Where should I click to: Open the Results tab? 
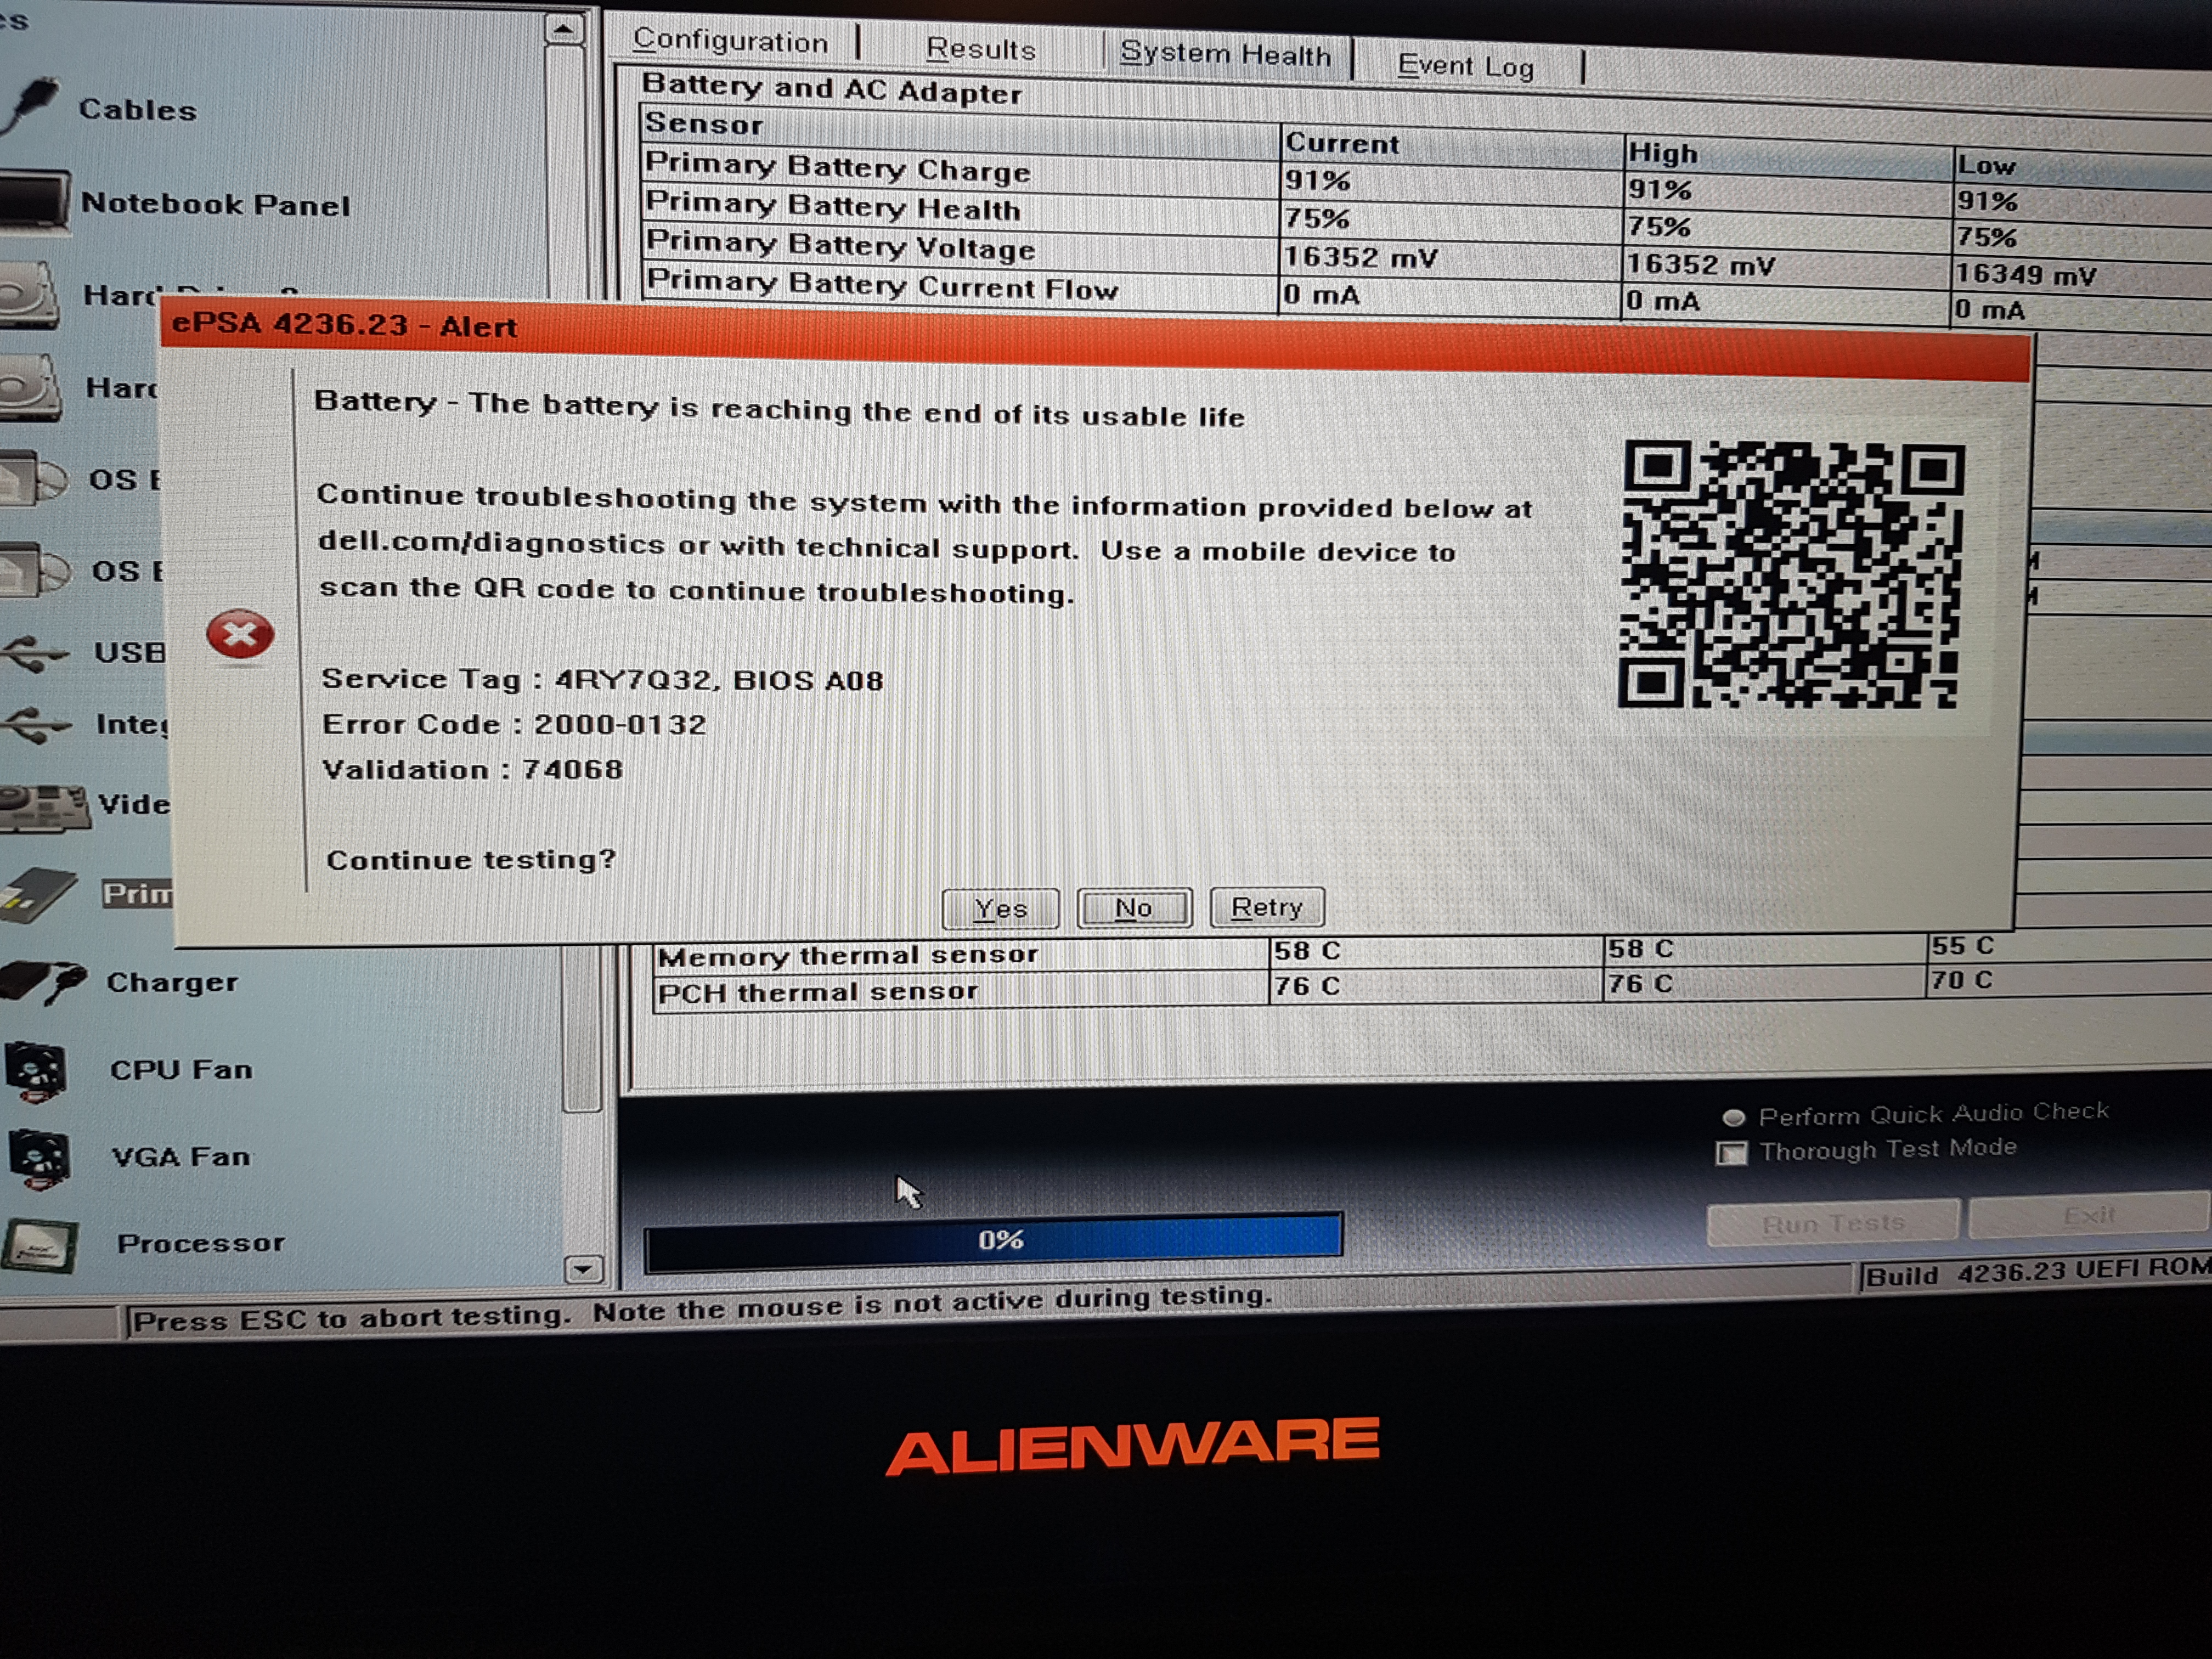(x=980, y=49)
